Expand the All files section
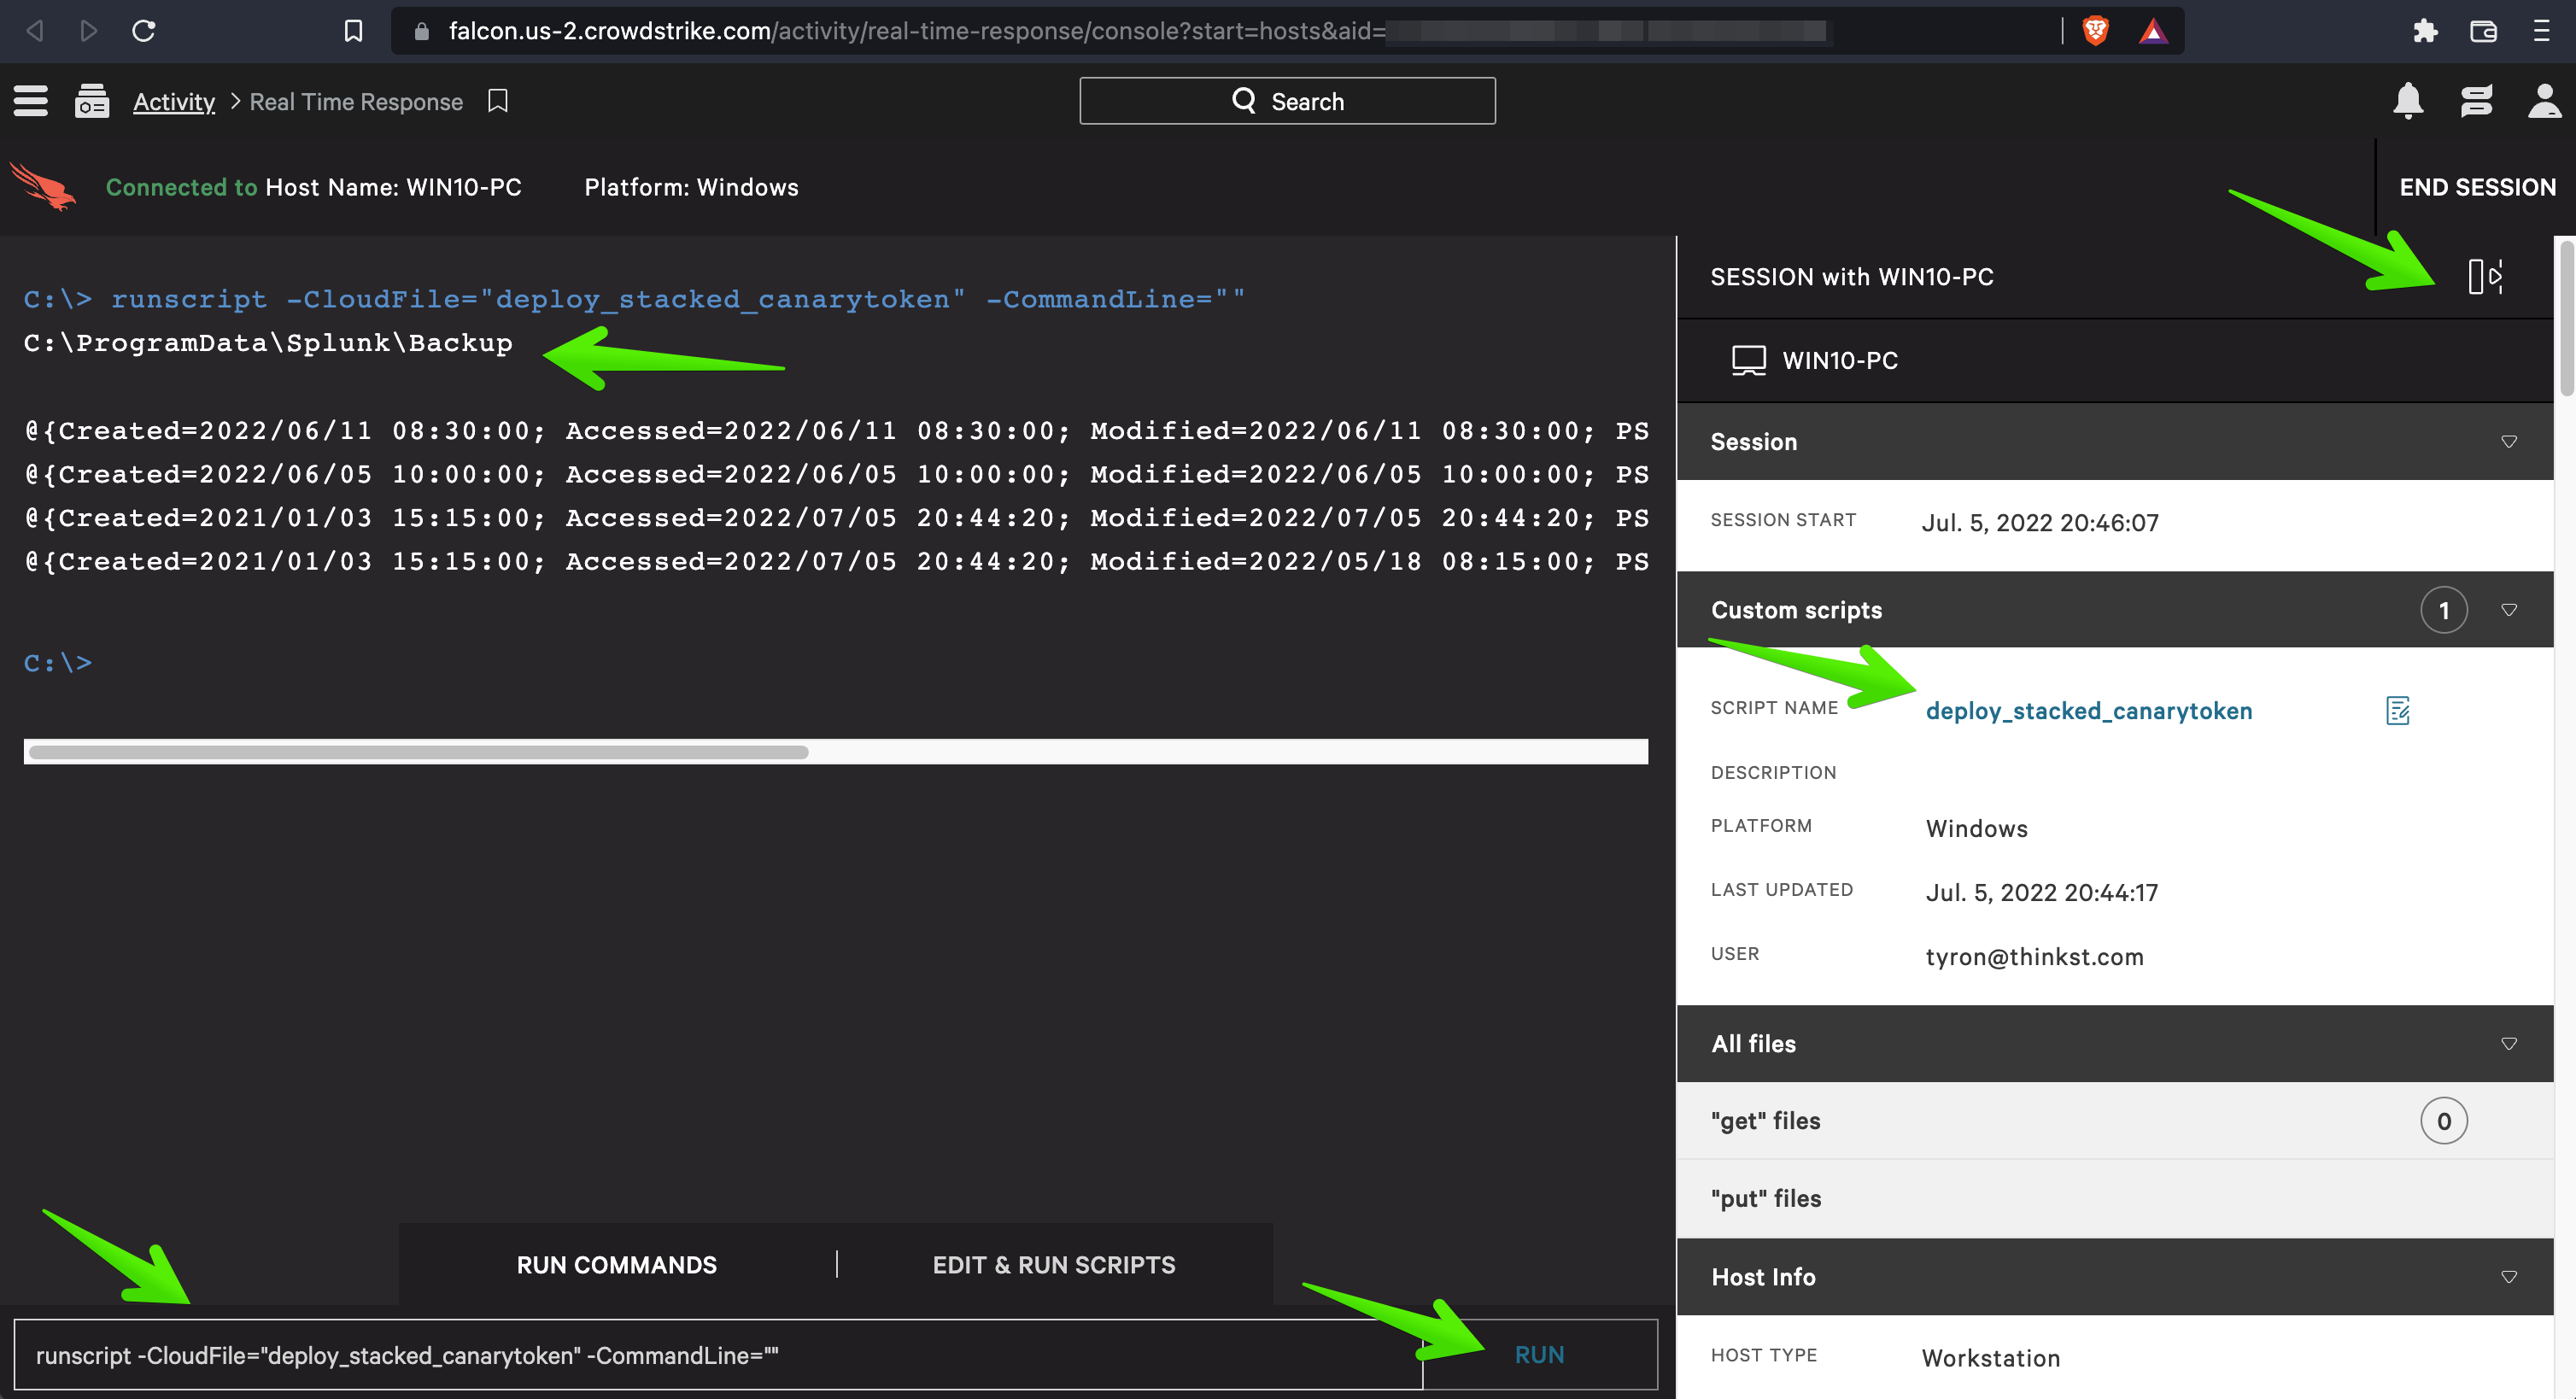 [x=2510, y=1043]
